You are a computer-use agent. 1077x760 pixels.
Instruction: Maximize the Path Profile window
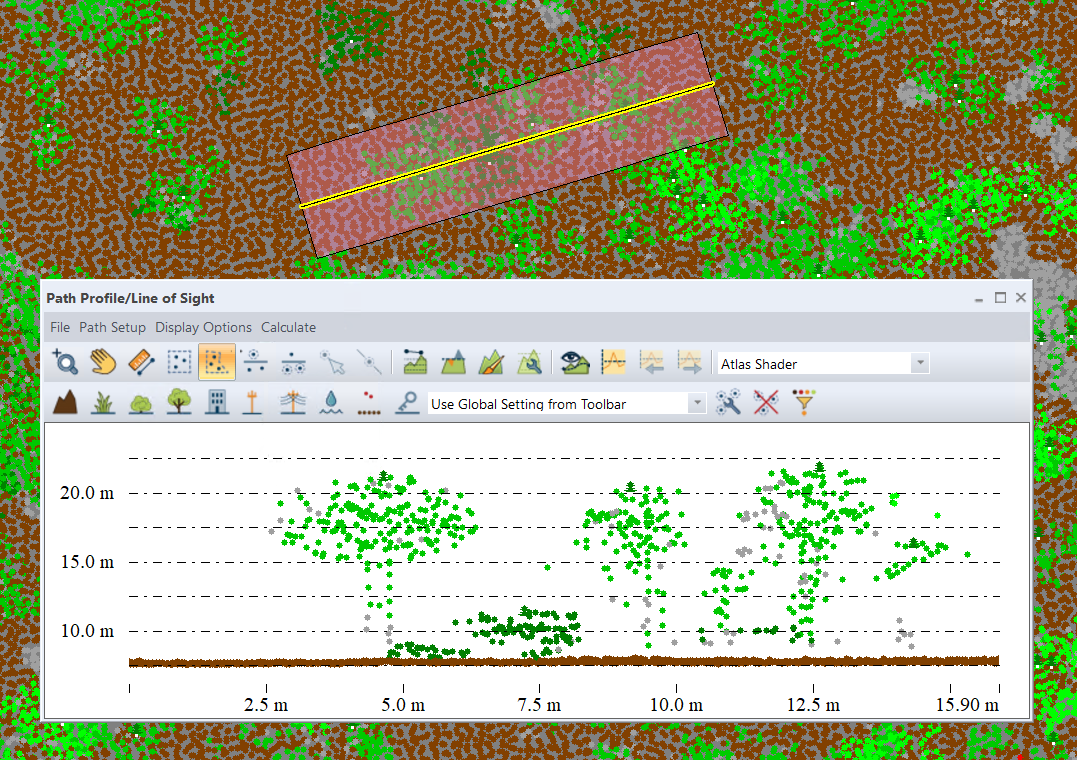pos(1000,298)
